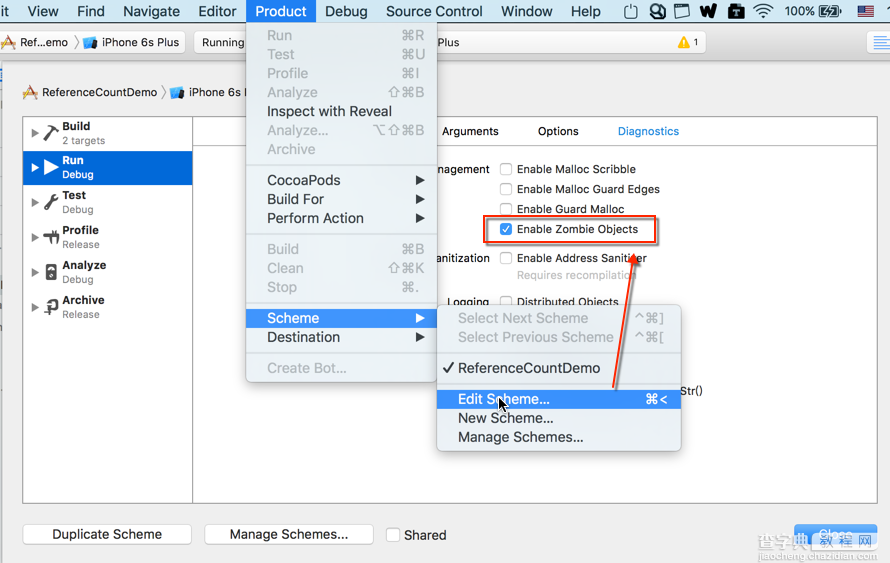890x563 pixels.
Task: Click the Wi-Fi icon in menu bar
Action: pos(763,11)
